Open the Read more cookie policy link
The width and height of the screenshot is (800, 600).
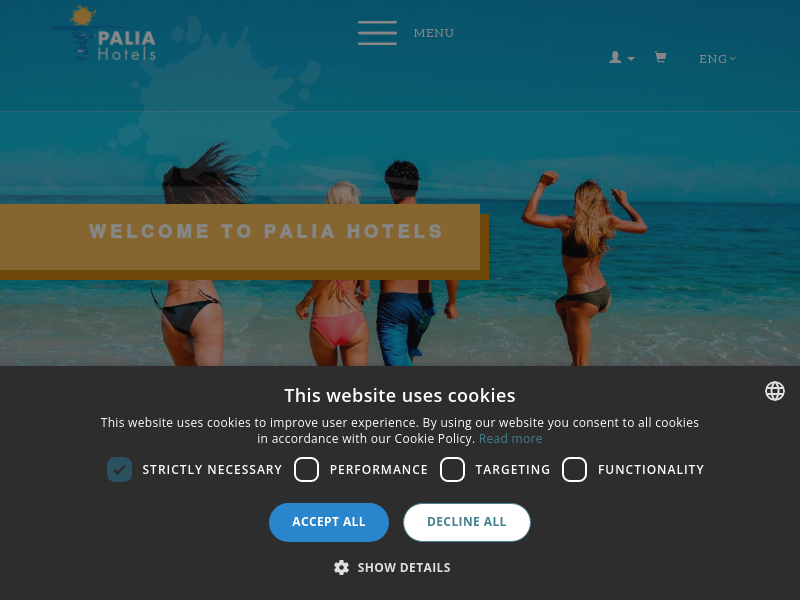pos(510,439)
